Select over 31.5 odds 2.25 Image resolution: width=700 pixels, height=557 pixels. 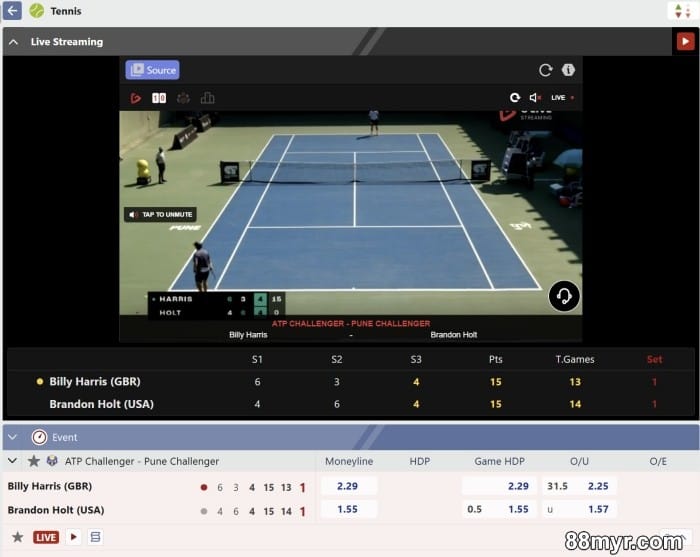(579, 486)
